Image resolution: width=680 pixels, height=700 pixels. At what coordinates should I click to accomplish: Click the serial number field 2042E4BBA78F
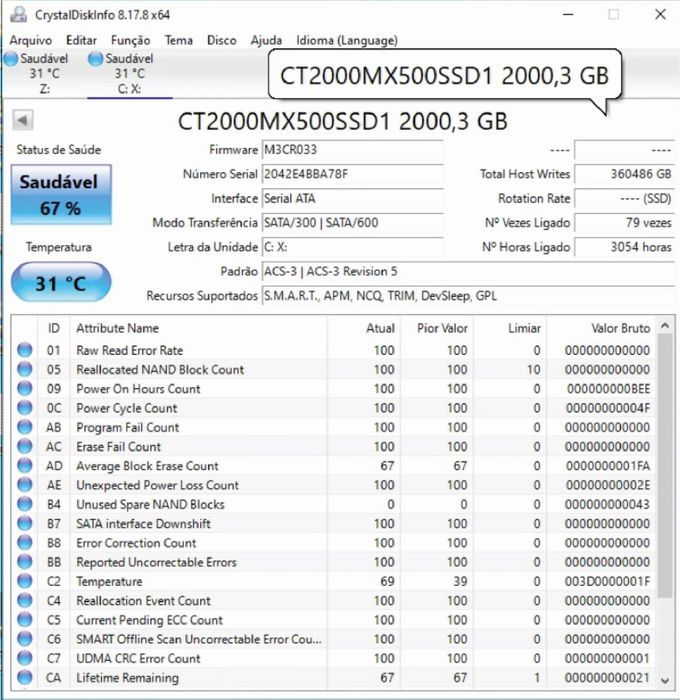click(352, 174)
